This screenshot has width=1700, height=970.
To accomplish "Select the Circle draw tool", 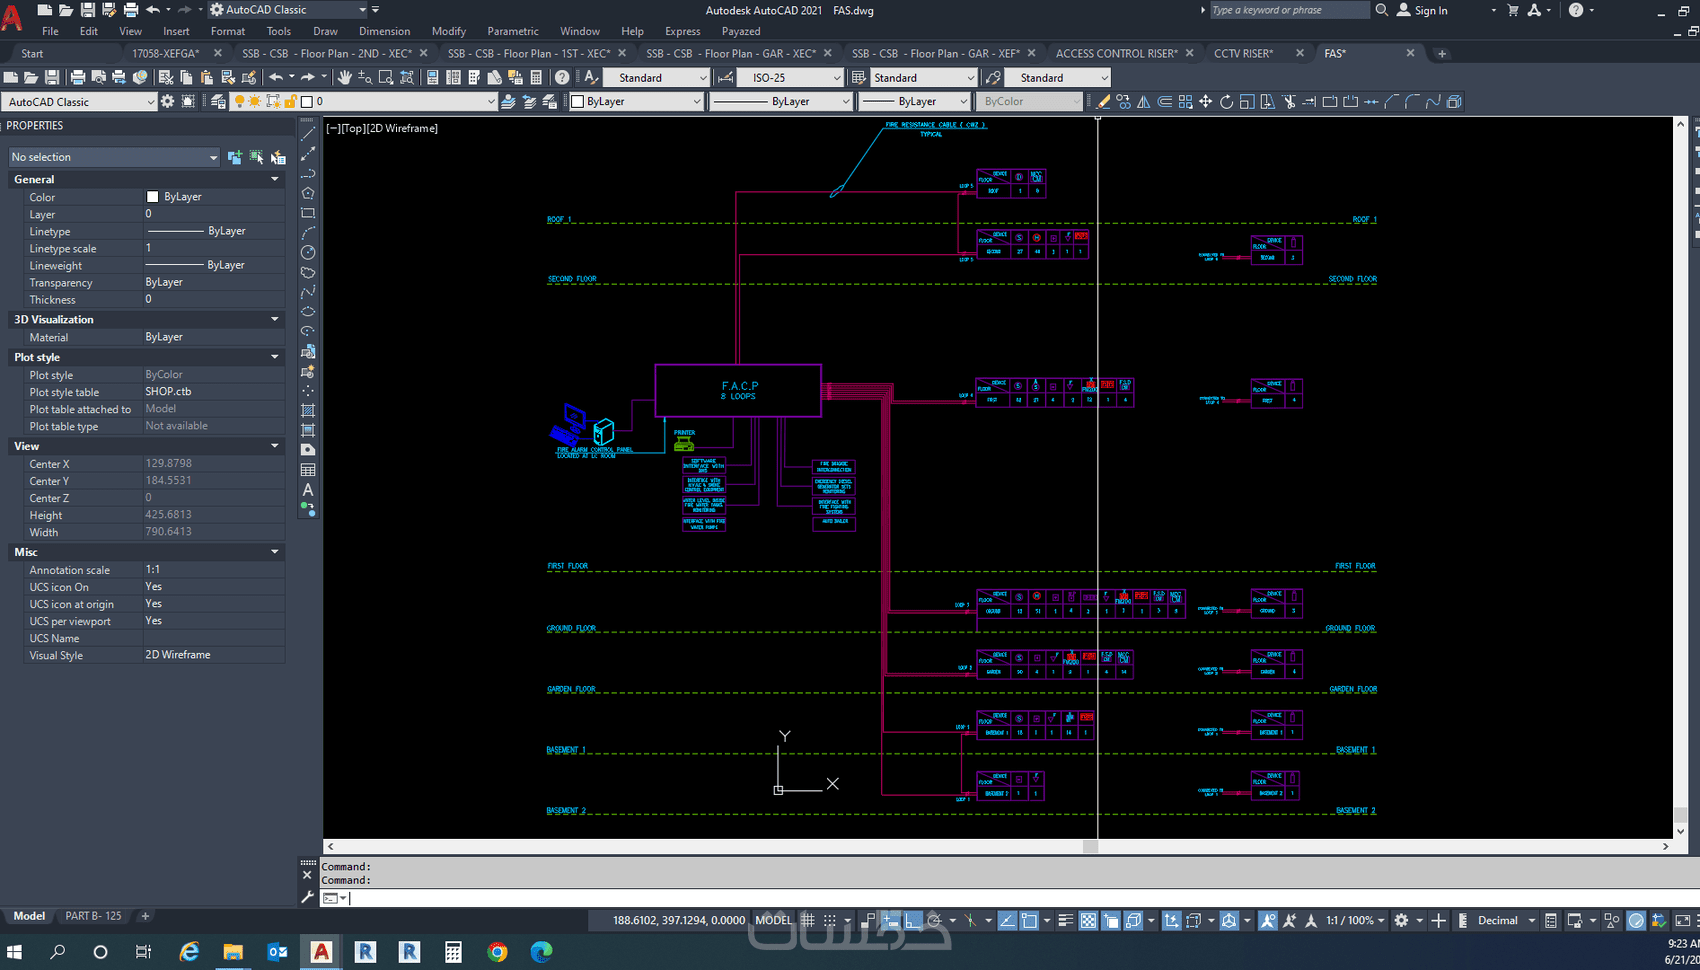I will click(x=308, y=252).
